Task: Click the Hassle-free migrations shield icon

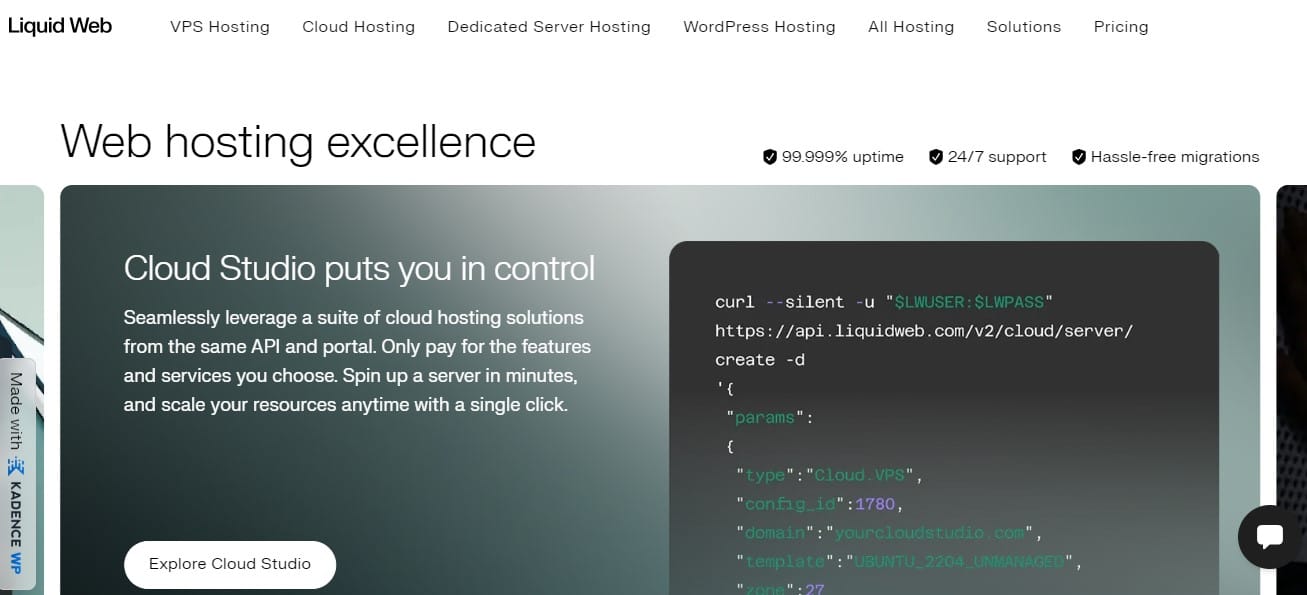Action: [x=1079, y=157]
